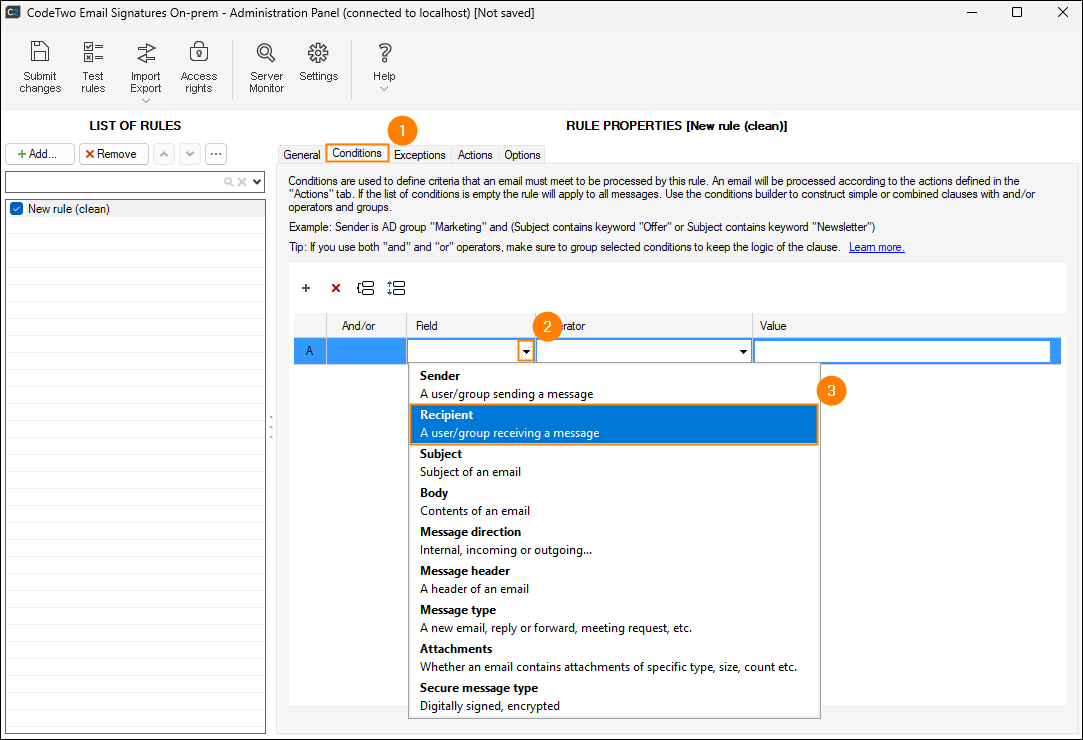Click the Learn more link
This screenshot has width=1083, height=740.
tap(876, 247)
